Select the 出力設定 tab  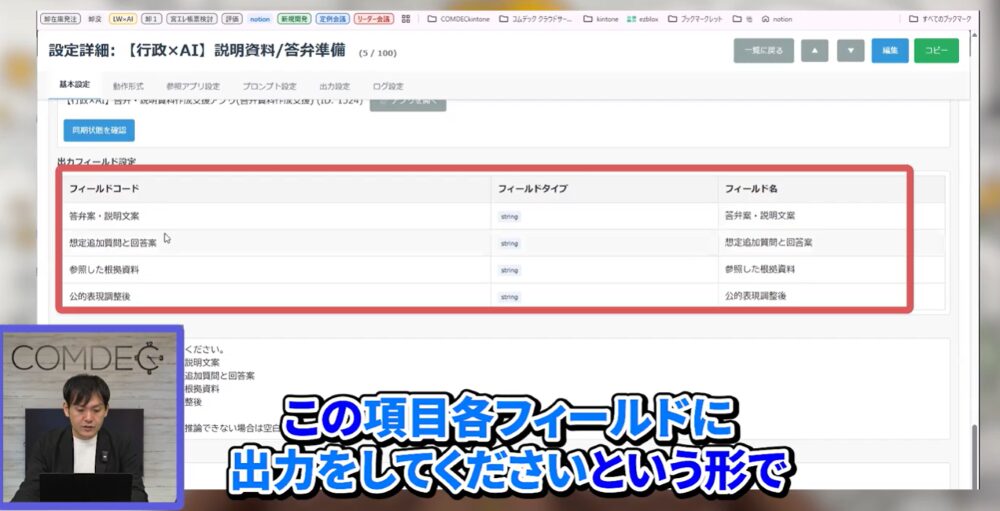coord(334,86)
